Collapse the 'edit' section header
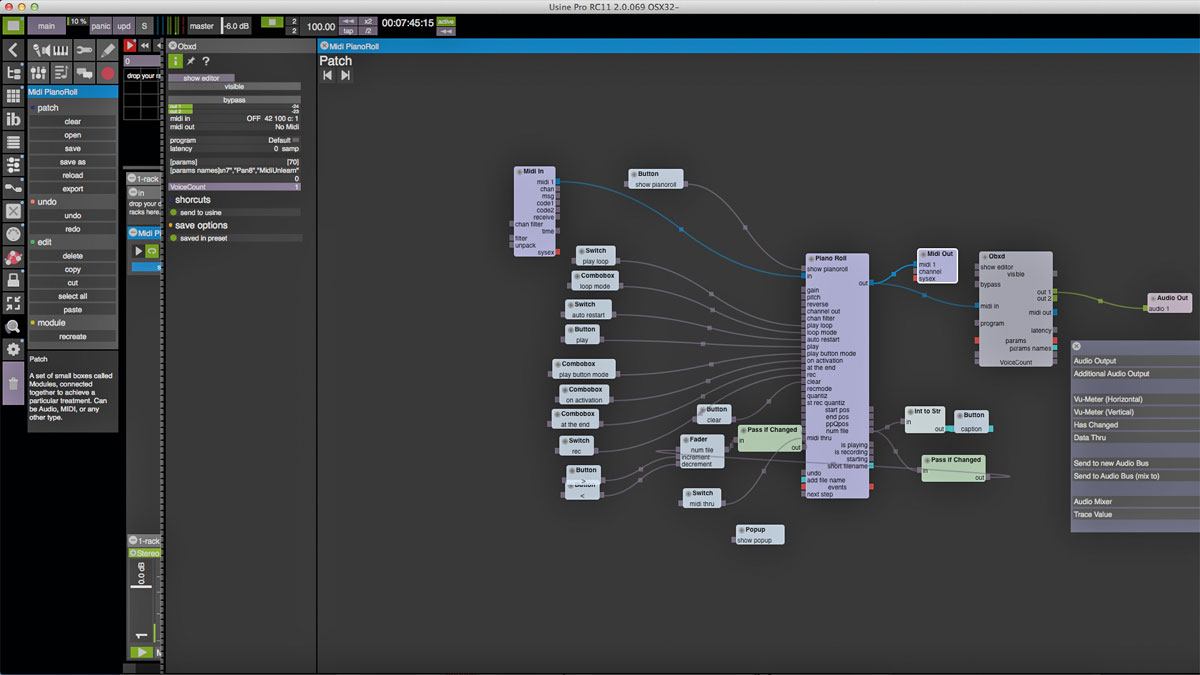Viewport: 1200px width, 675px height. (73, 242)
